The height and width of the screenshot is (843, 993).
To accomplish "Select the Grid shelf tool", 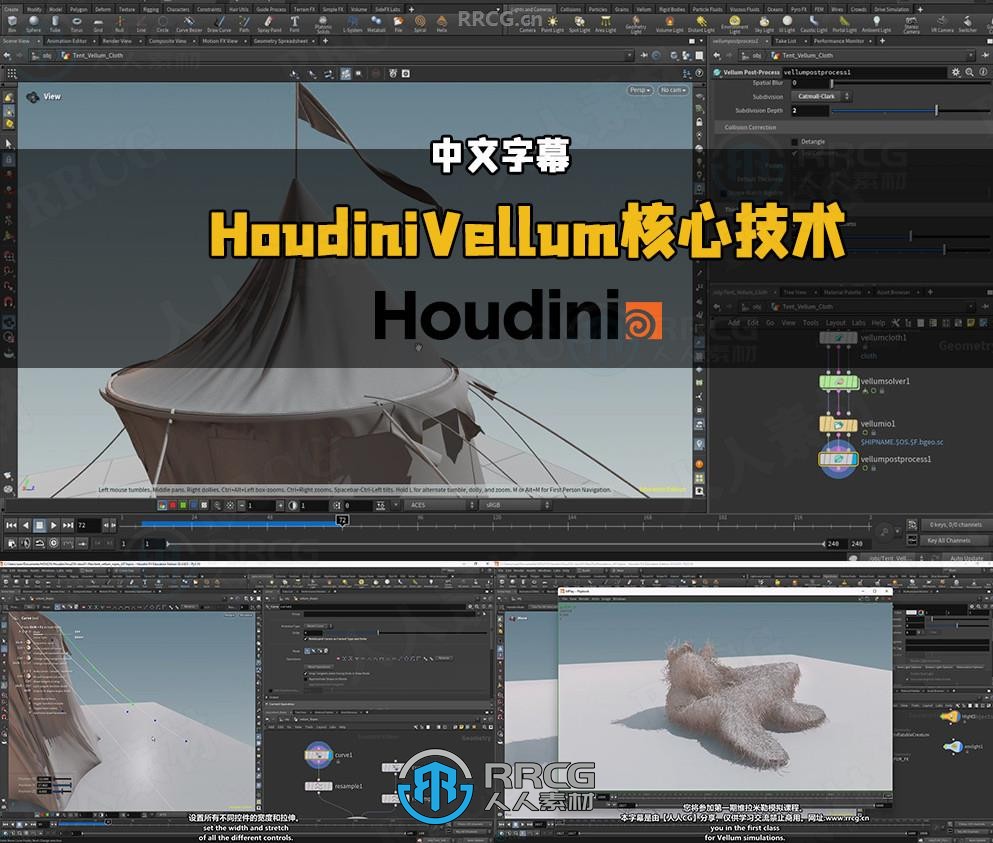I will coord(98,24).
